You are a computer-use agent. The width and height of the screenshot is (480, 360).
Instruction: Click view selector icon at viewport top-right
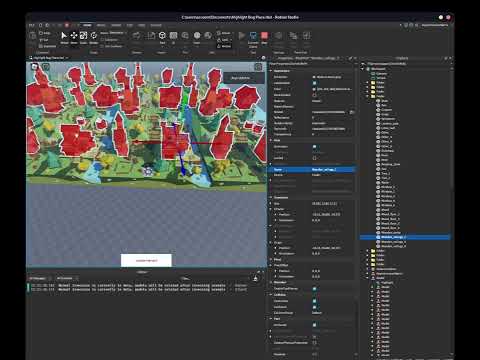tap(258, 67)
